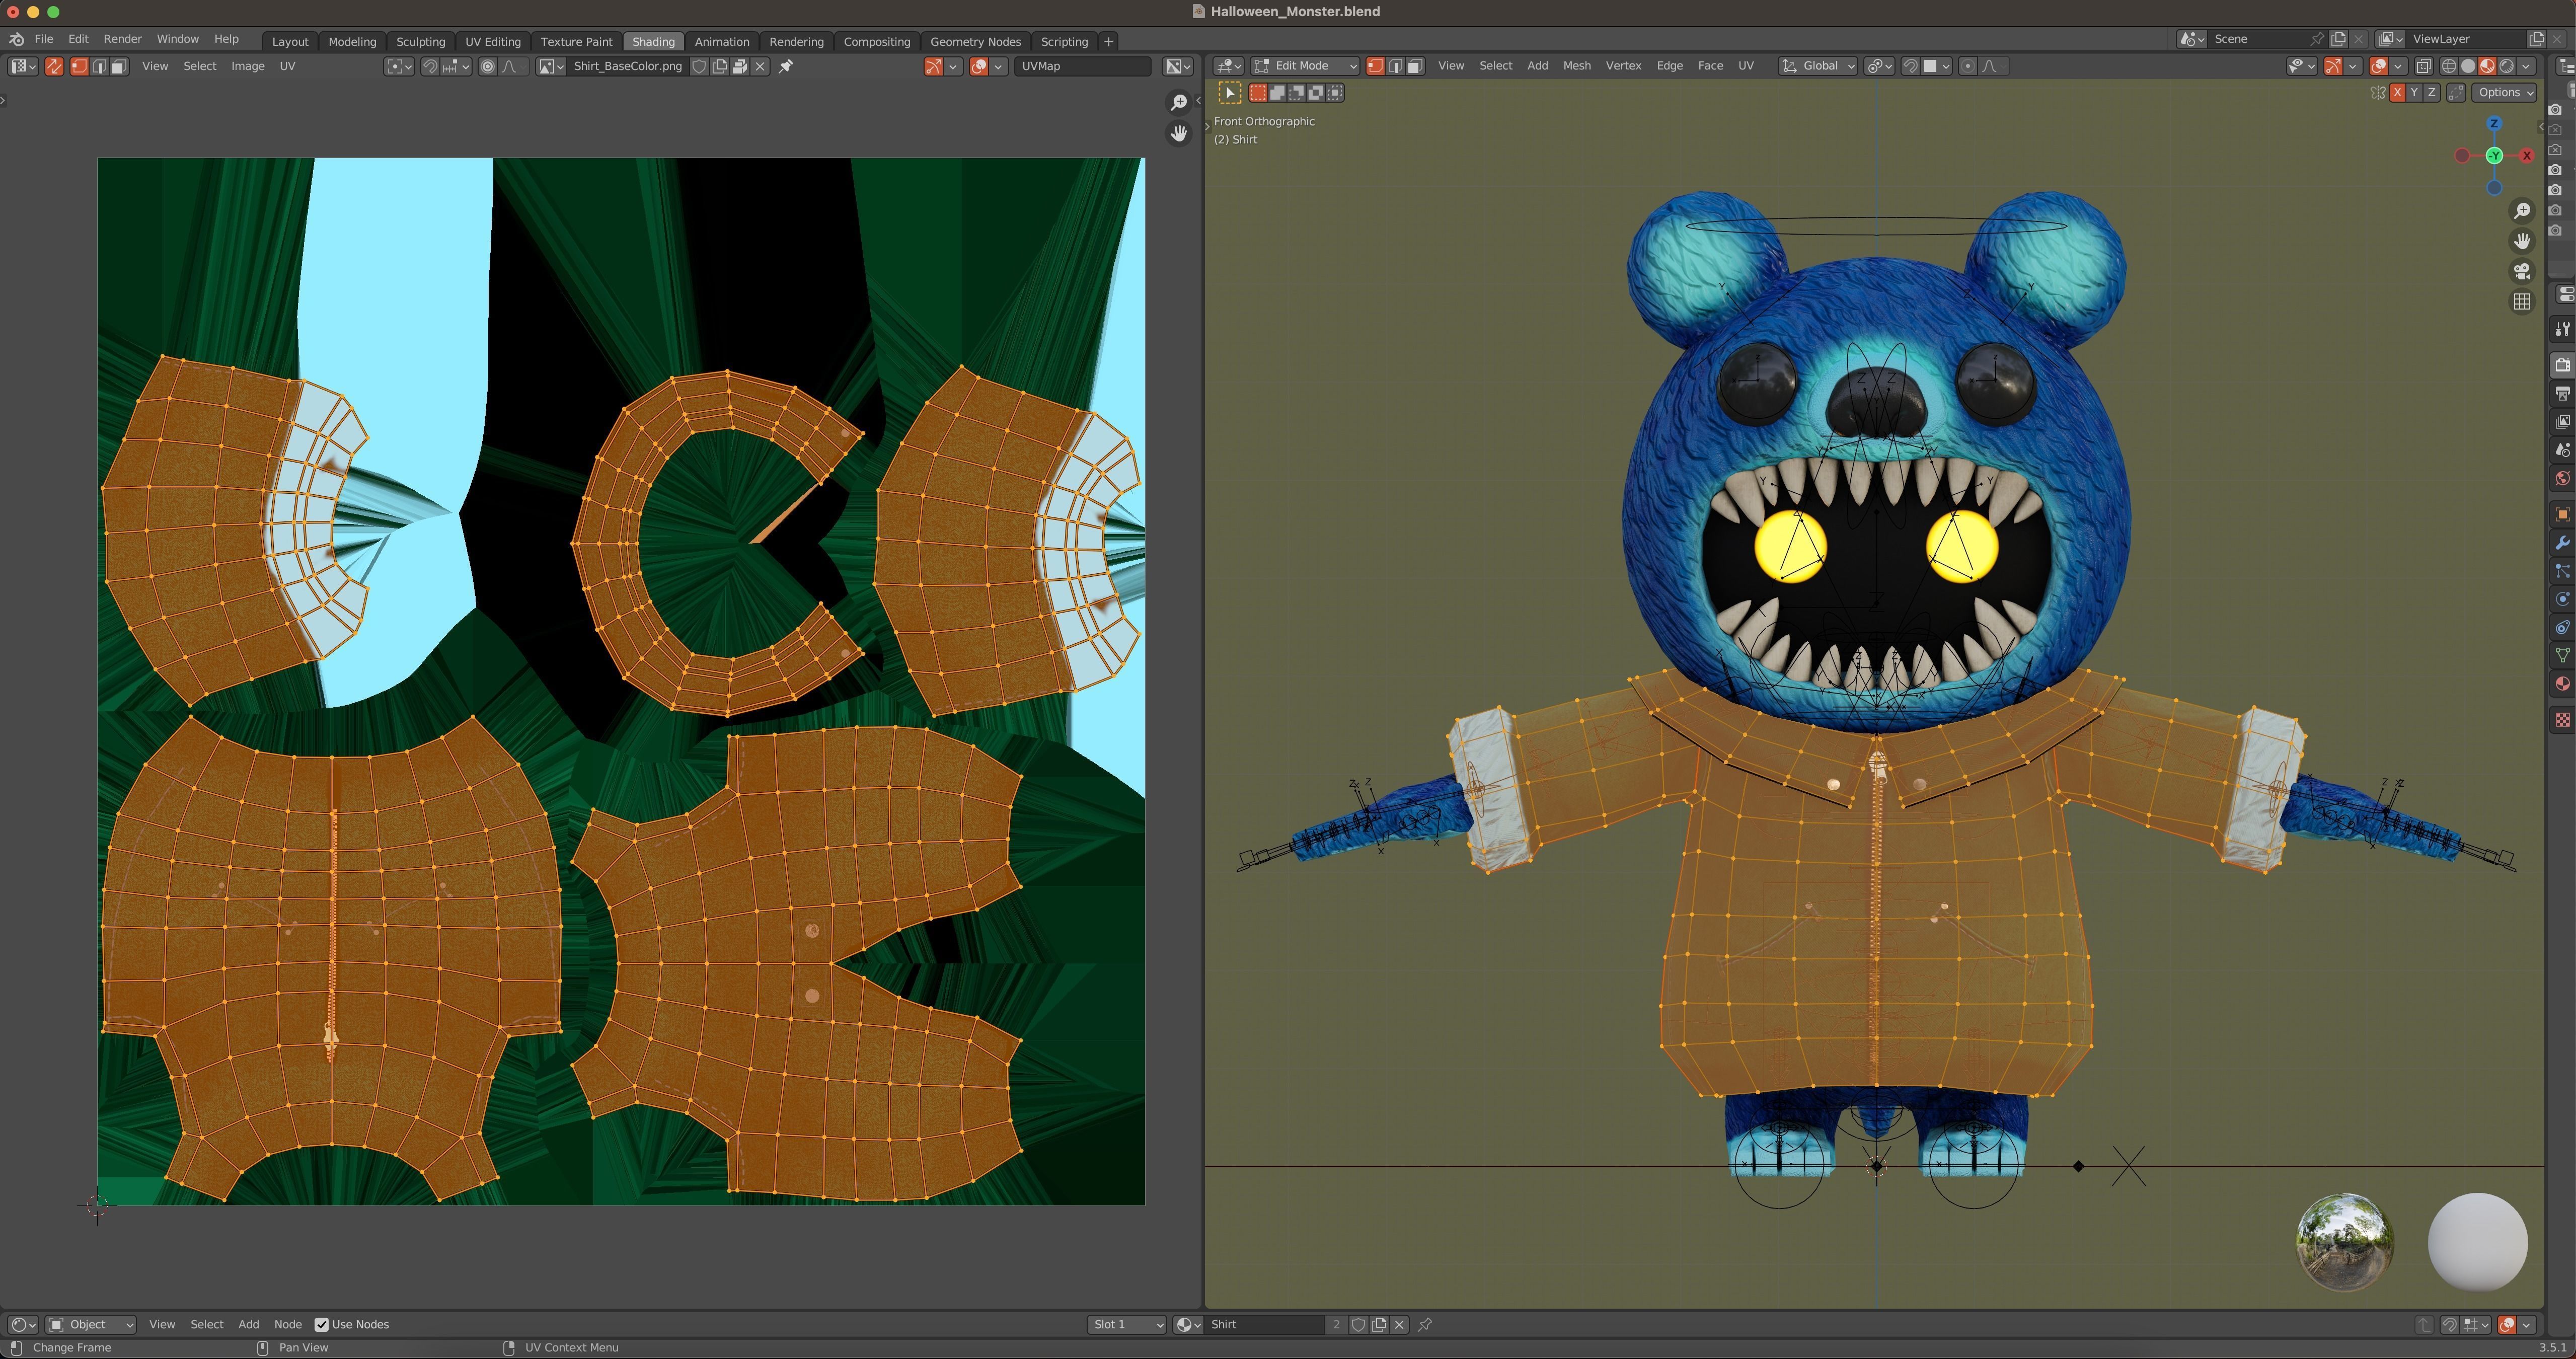The height and width of the screenshot is (1359, 2576).
Task: Toggle proportional editing in UV editor
Action: [x=488, y=66]
